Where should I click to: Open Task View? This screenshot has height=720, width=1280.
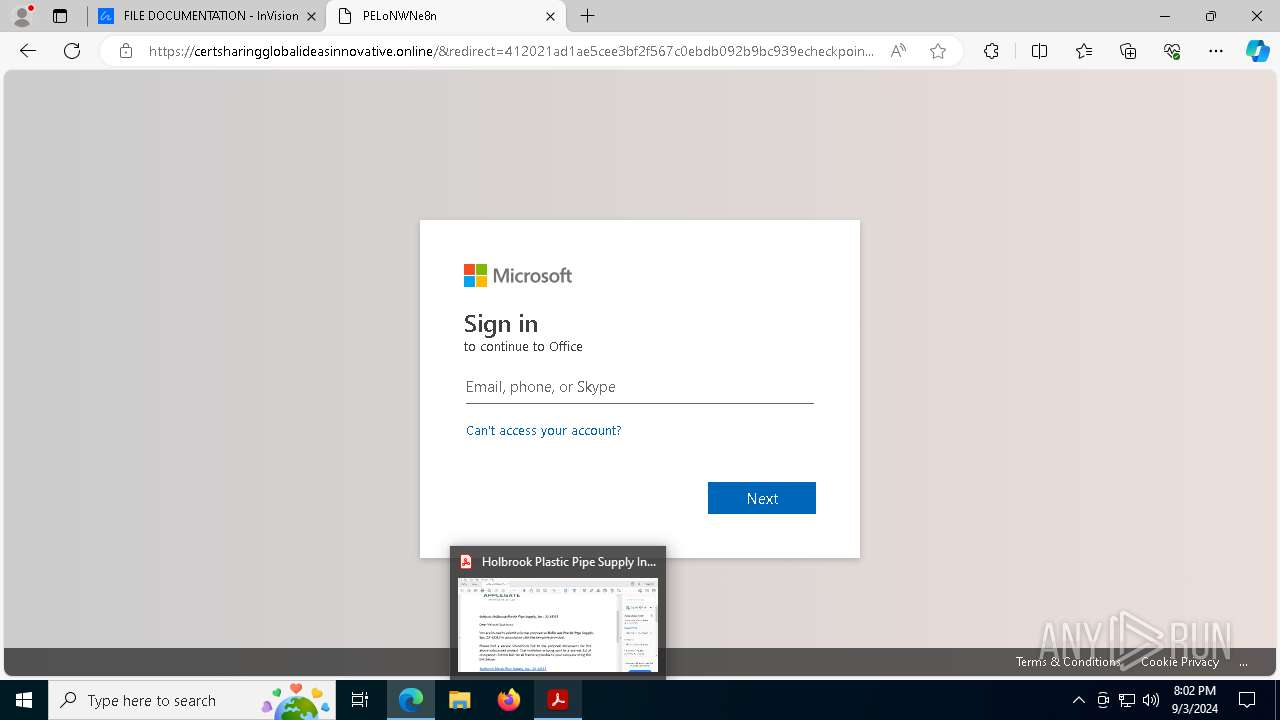click(360, 700)
